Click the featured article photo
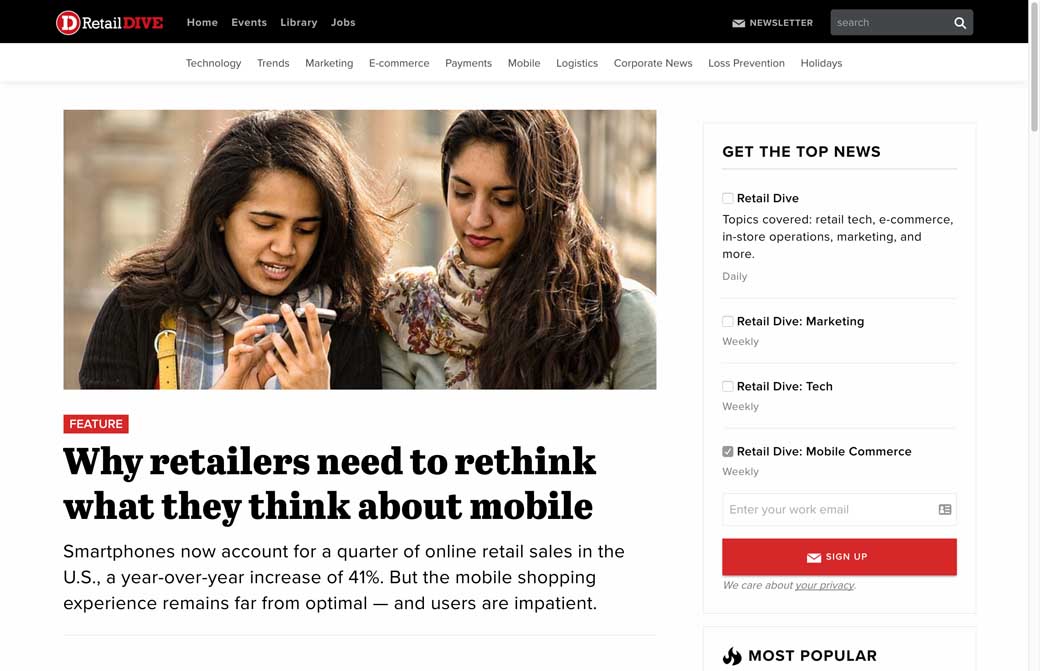Image resolution: width=1040 pixels, height=671 pixels. coord(359,249)
